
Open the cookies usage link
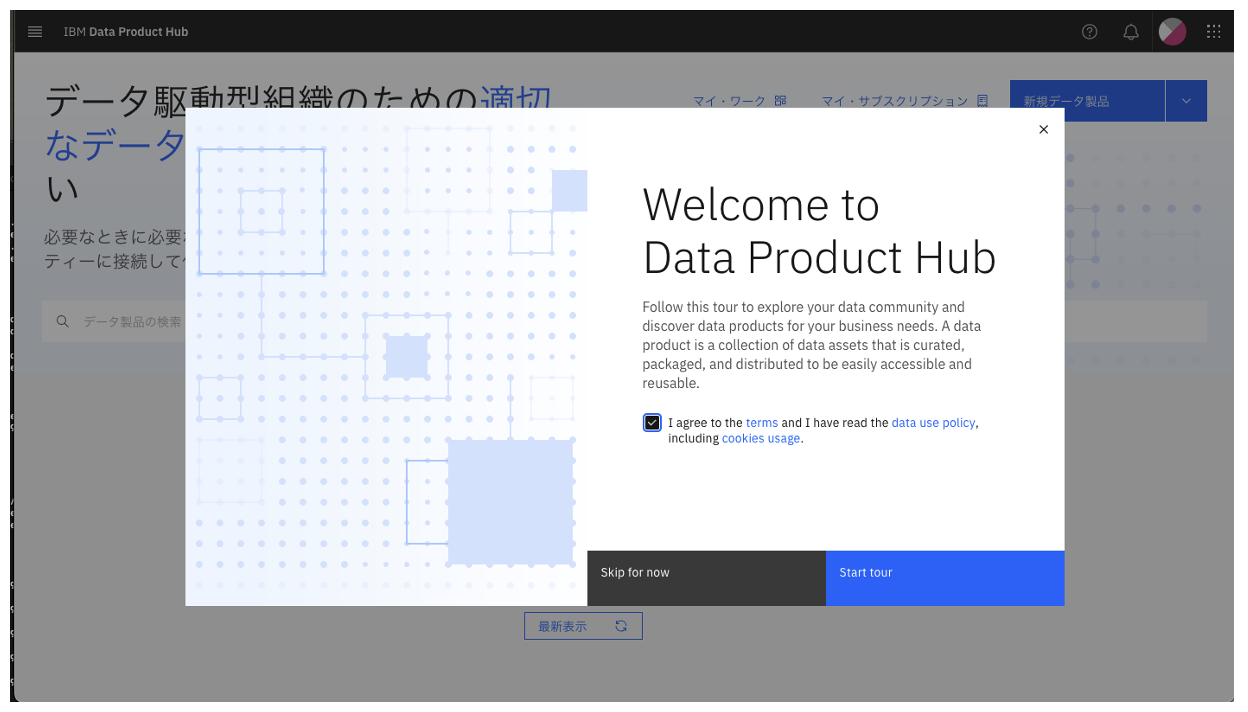click(x=761, y=438)
